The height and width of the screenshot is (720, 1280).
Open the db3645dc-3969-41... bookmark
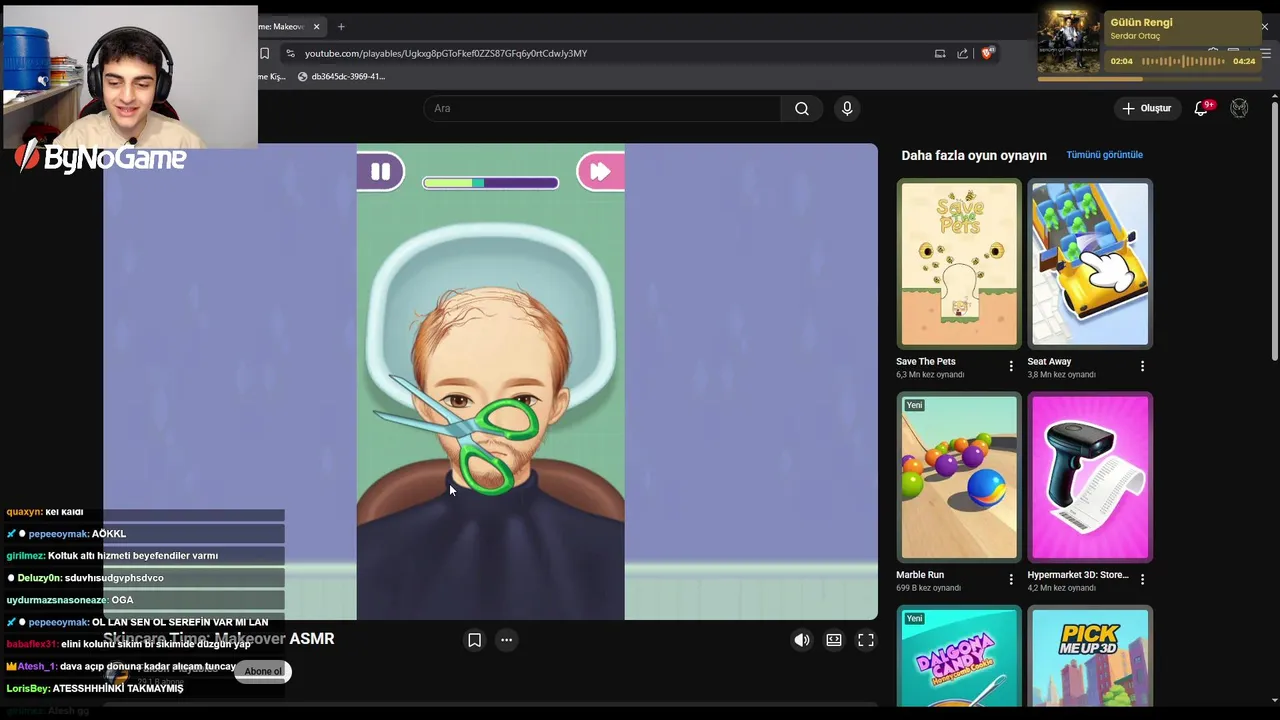[x=341, y=76]
